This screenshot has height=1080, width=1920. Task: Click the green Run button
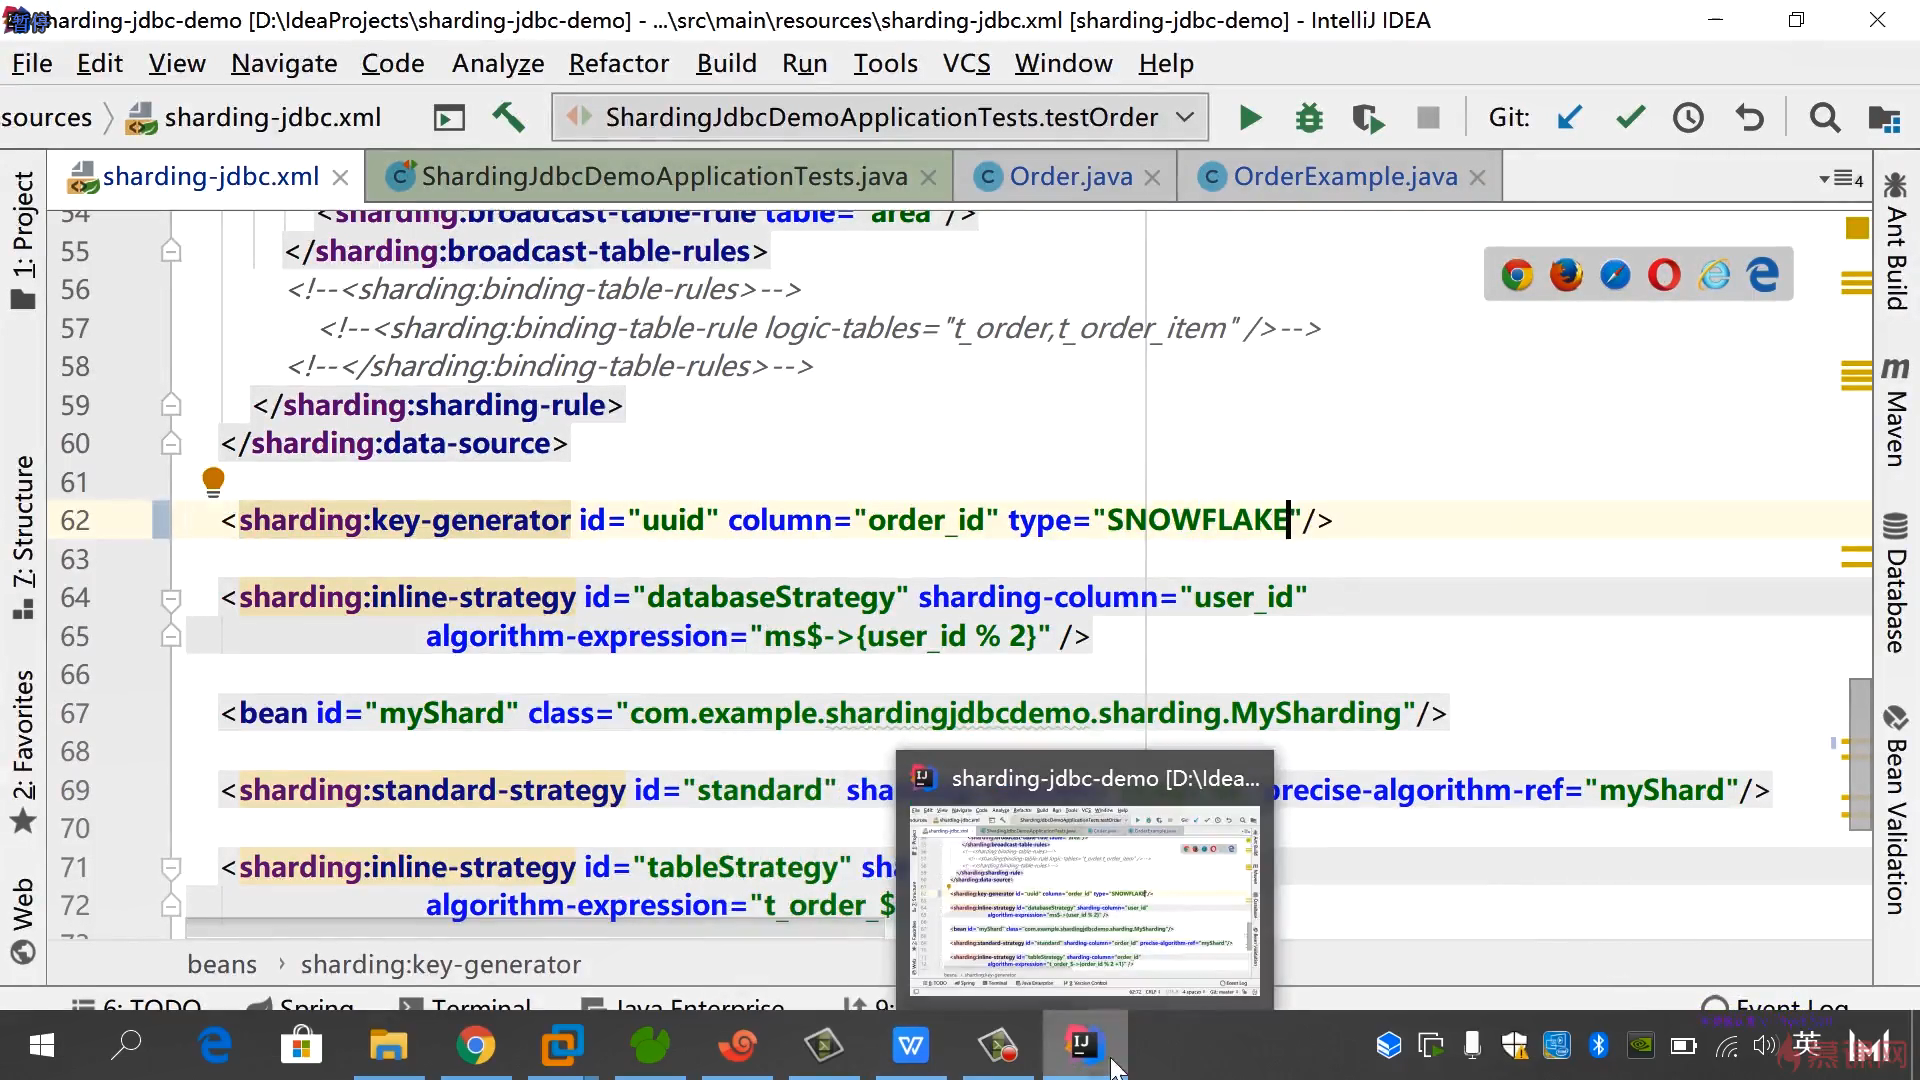click(1250, 118)
